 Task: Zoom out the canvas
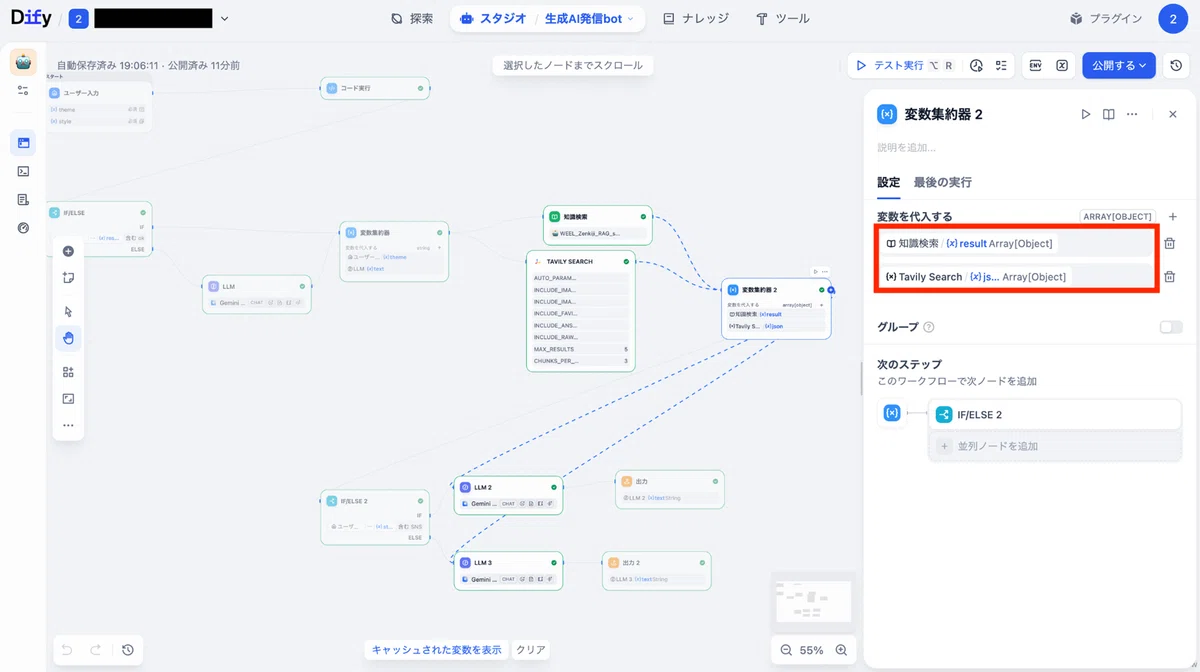pyautogui.click(x=786, y=650)
